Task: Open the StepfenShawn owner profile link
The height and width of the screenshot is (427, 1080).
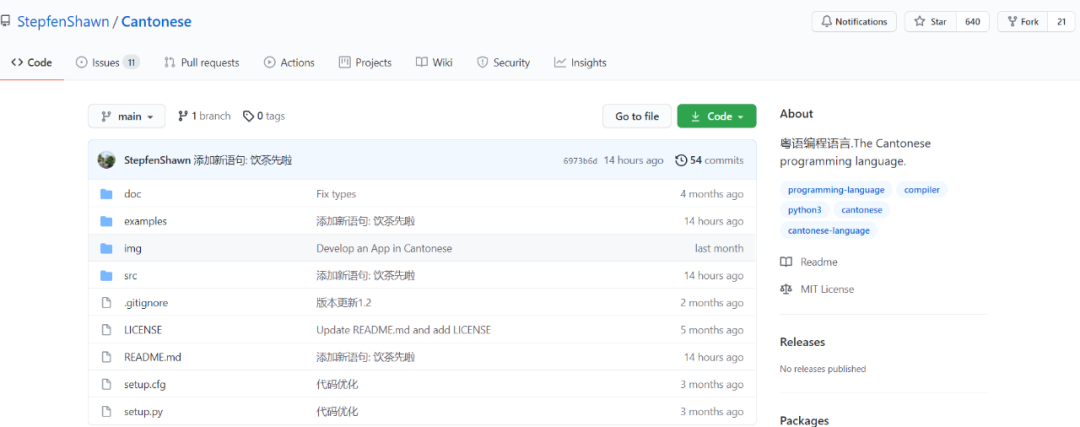Action: pos(63,21)
